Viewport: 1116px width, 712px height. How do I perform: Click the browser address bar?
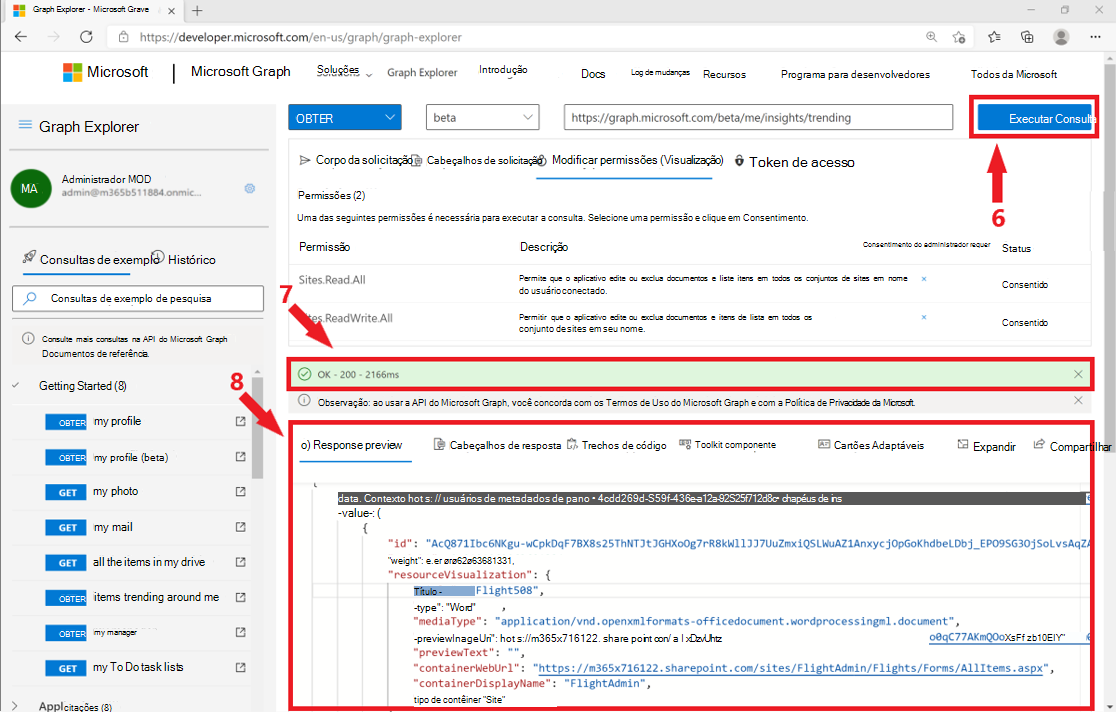pos(512,37)
